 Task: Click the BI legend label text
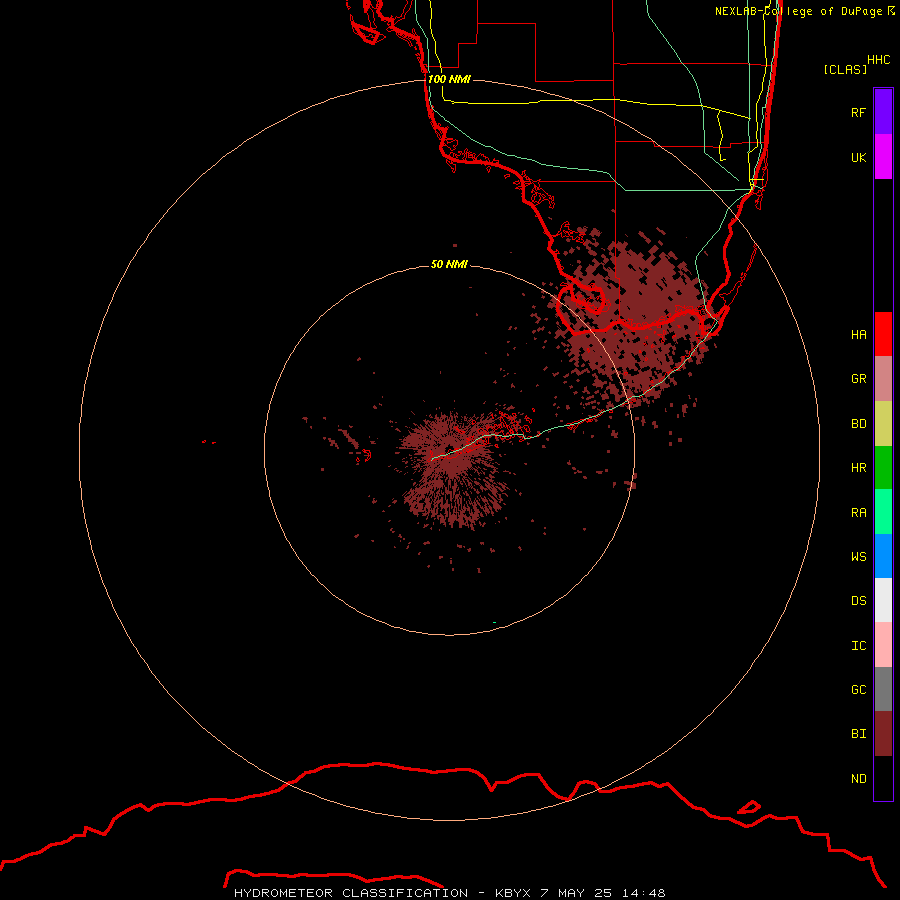pyautogui.click(x=859, y=734)
